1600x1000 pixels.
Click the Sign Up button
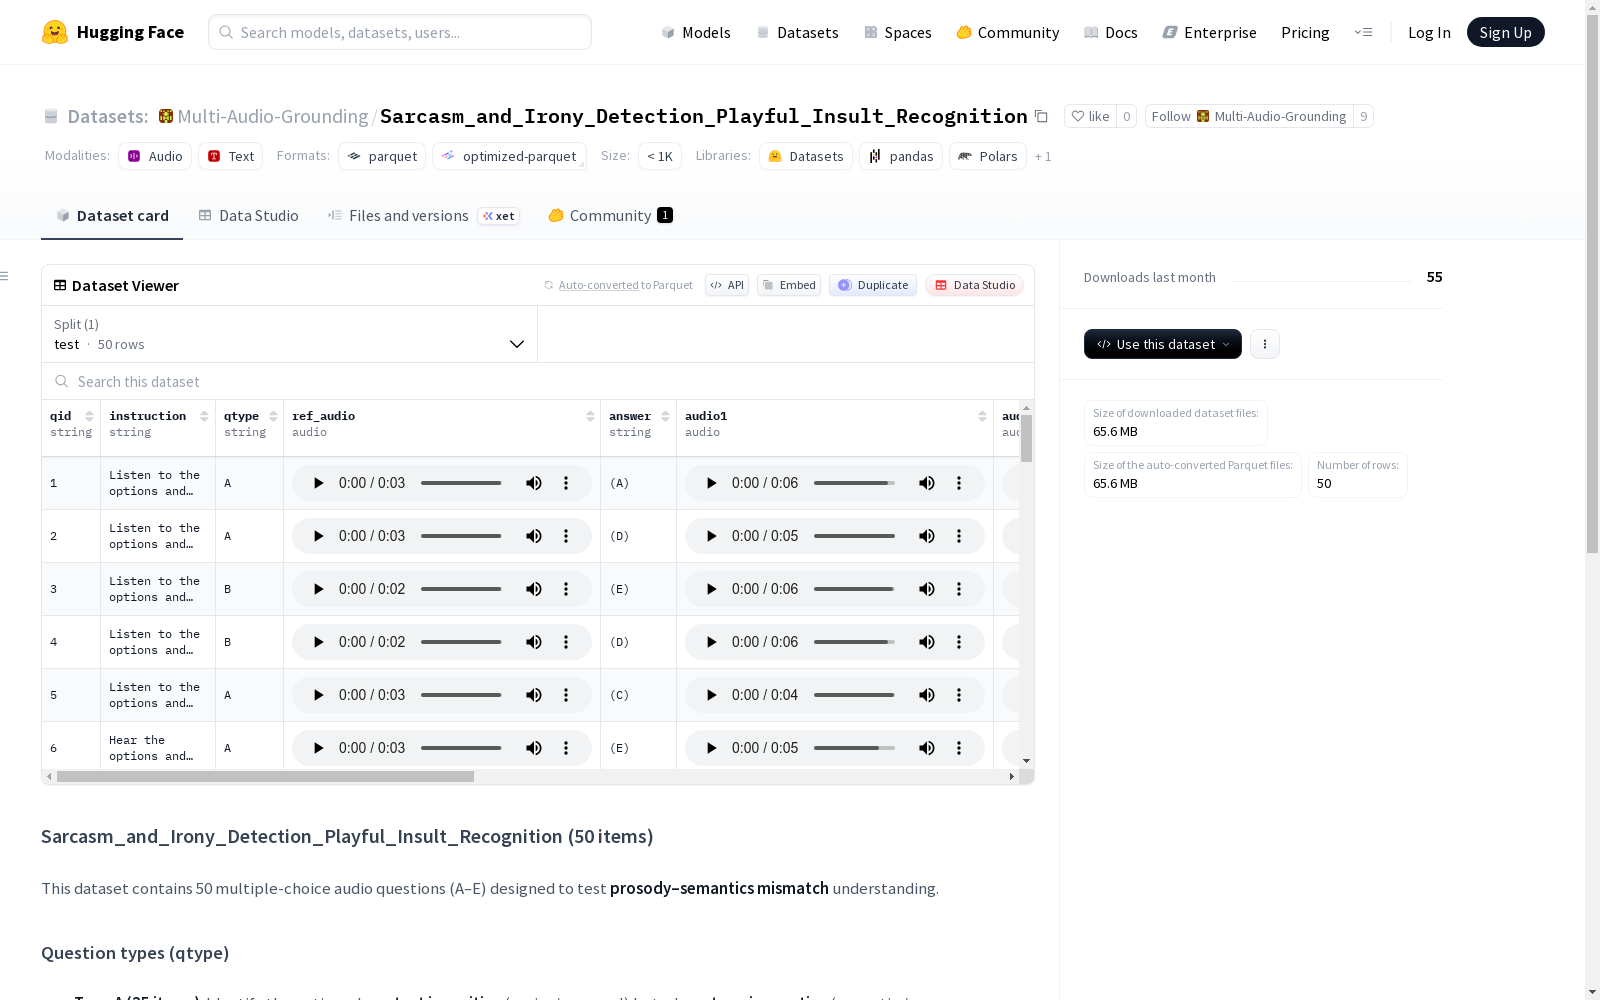(x=1506, y=32)
